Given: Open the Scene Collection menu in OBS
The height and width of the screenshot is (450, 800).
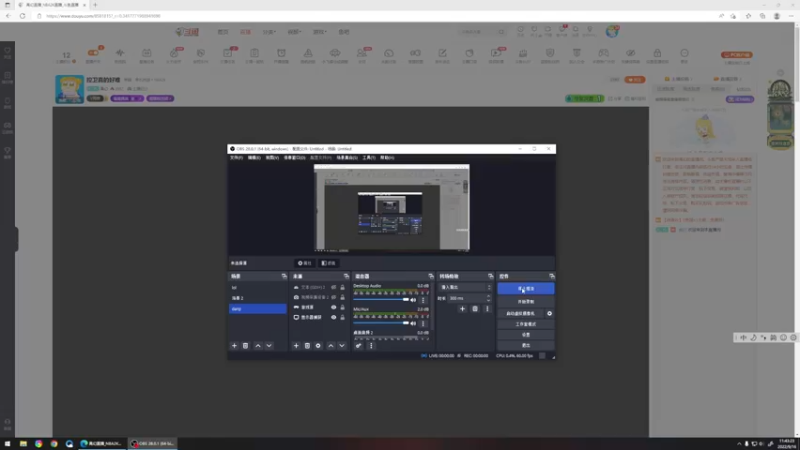Looking at the screenshot, I should click(x=347, y=158).
